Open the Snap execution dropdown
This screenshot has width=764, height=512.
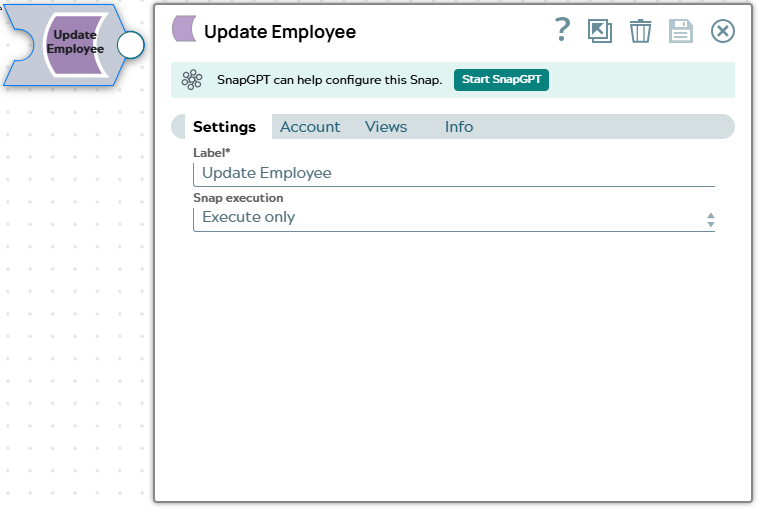[x=454, y=218]
